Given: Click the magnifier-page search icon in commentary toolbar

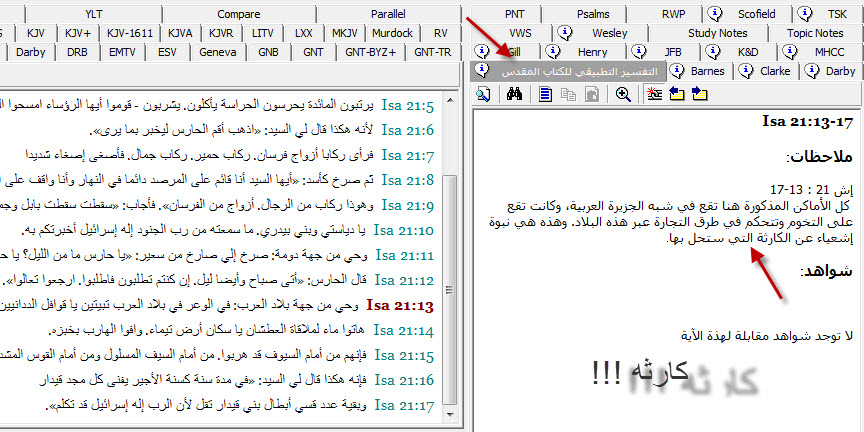Looking at the screenshot, I should pyautogui.click(x=484, y=94).
